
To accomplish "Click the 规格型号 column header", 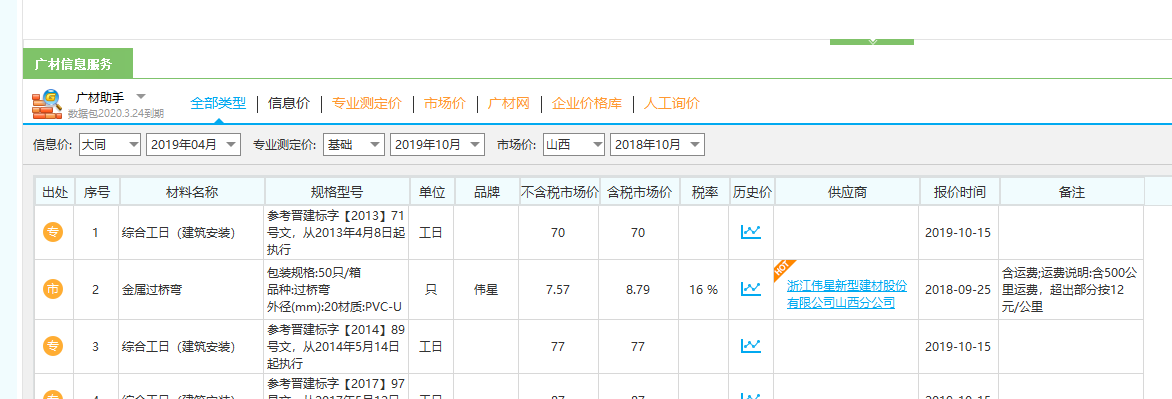I will 337,192.
